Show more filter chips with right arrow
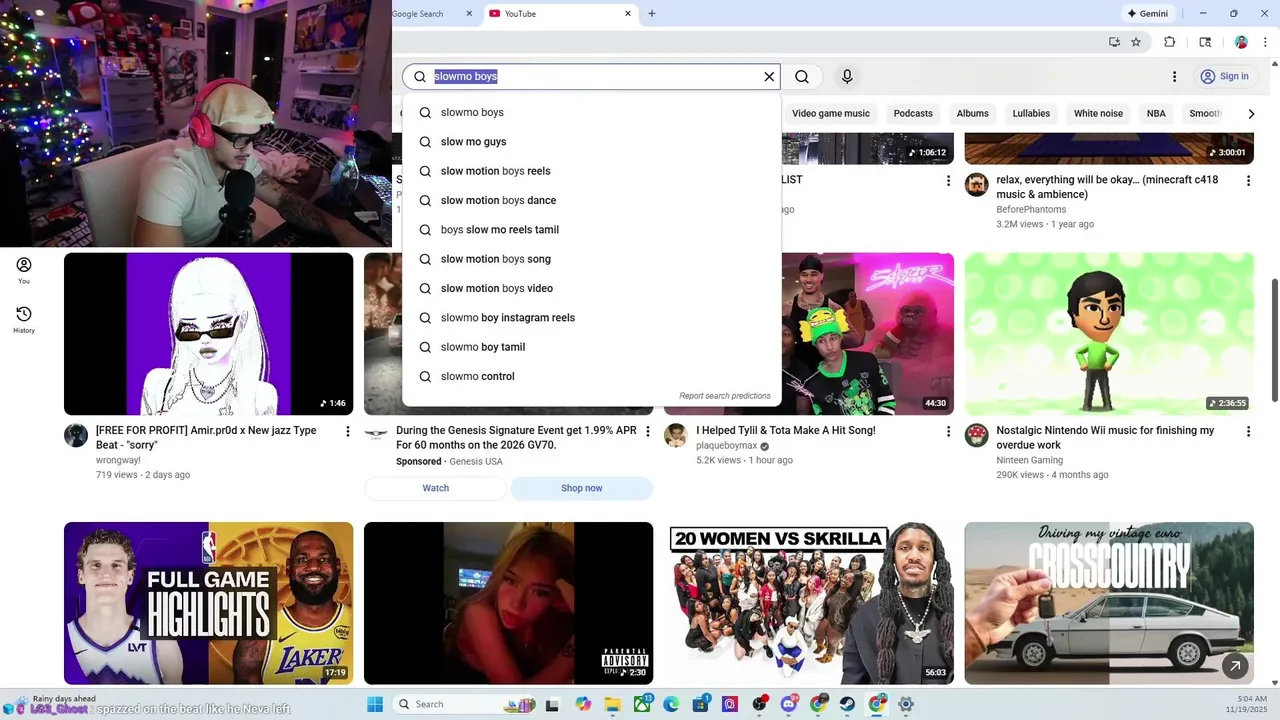The image size is (1280, 720). point(1251,114)
